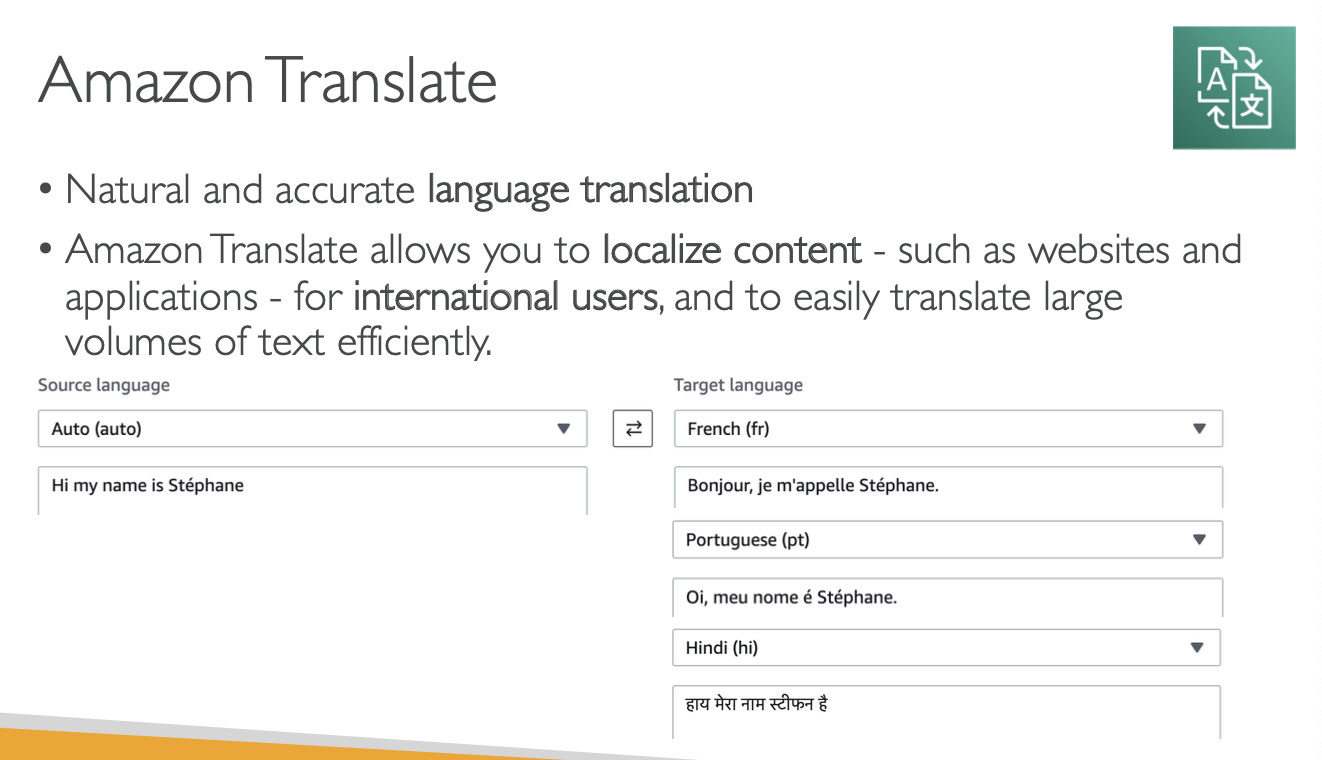Open the French (fr) target language dropdown
The height and width of the screenshot is (760, 1322).
click(x=948, y=429)
